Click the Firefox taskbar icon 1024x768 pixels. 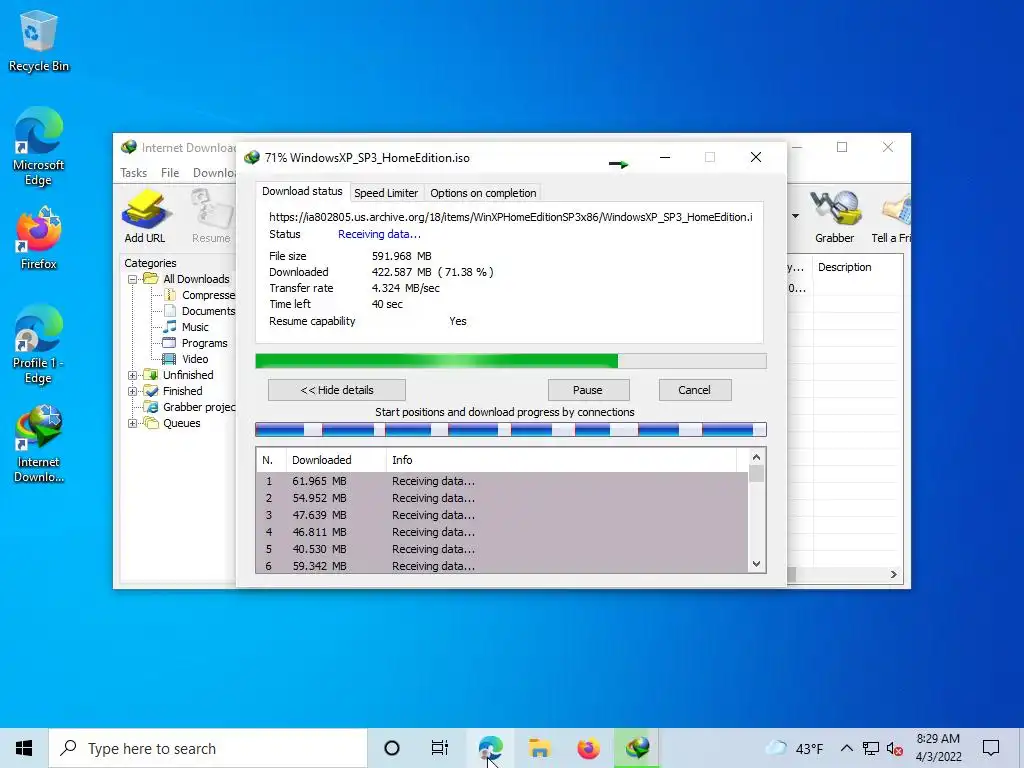tap(588, 748)
